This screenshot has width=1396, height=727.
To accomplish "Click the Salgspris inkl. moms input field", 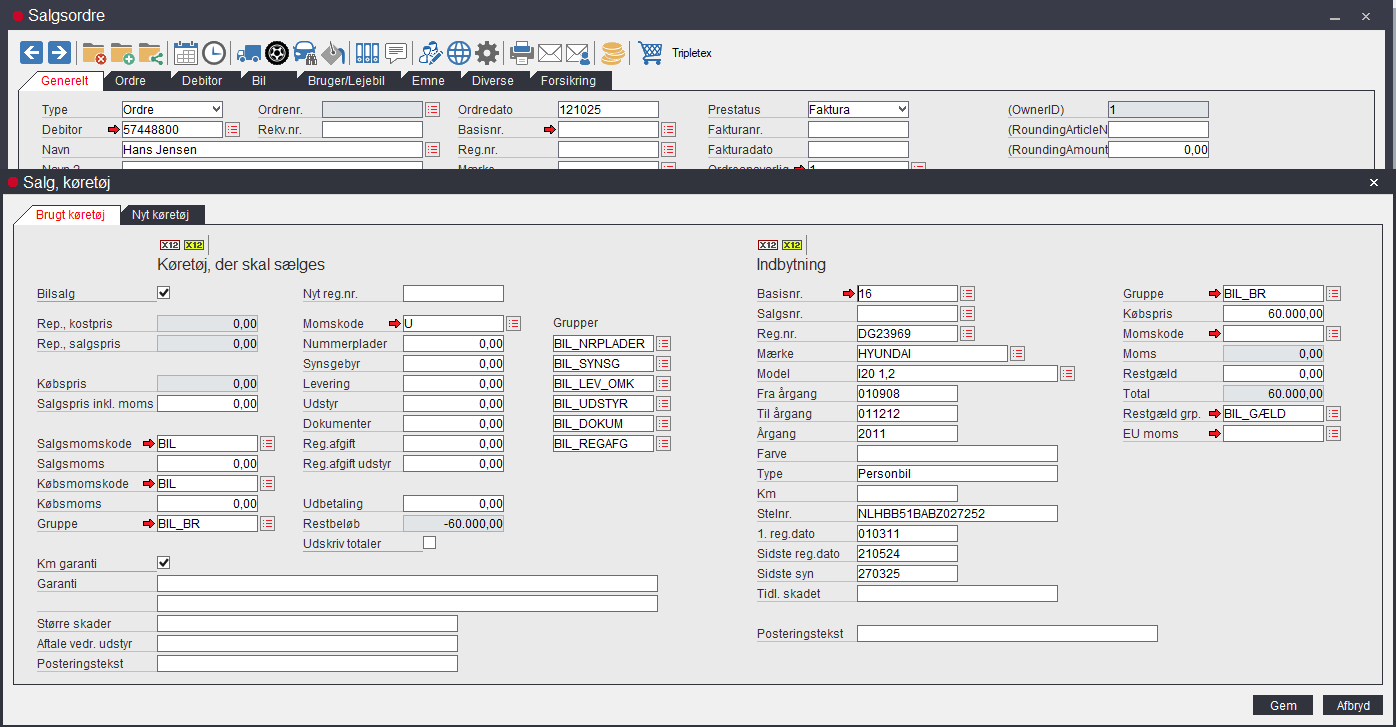I will pos(207,404).
